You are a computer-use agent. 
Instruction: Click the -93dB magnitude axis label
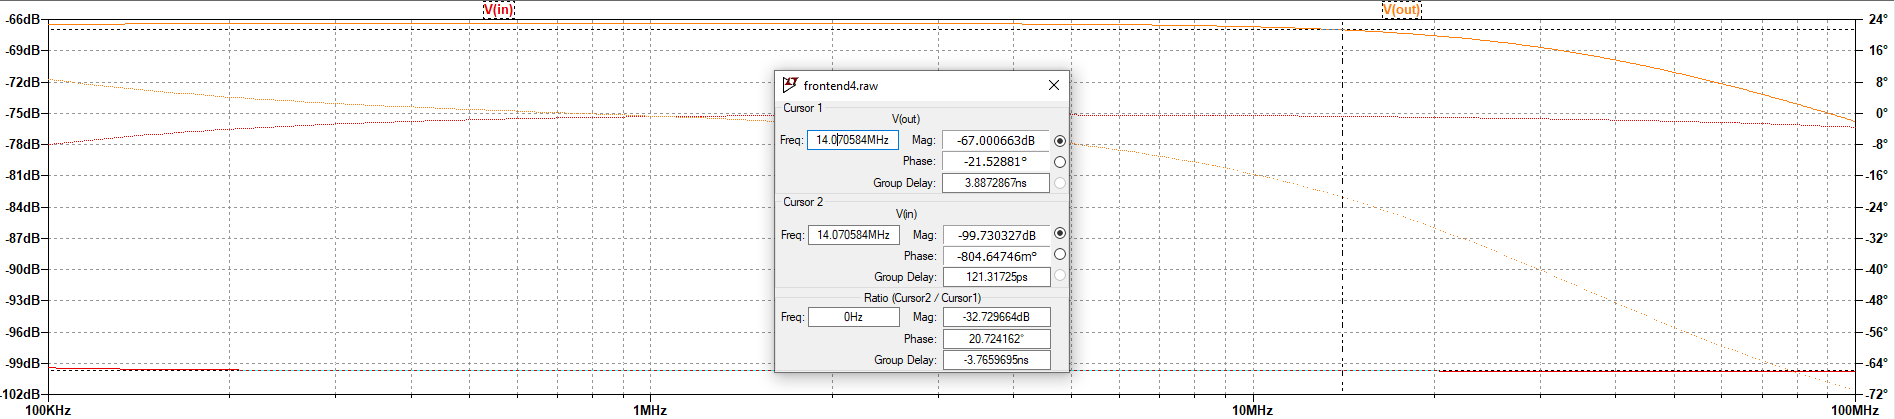pos(23,300)
